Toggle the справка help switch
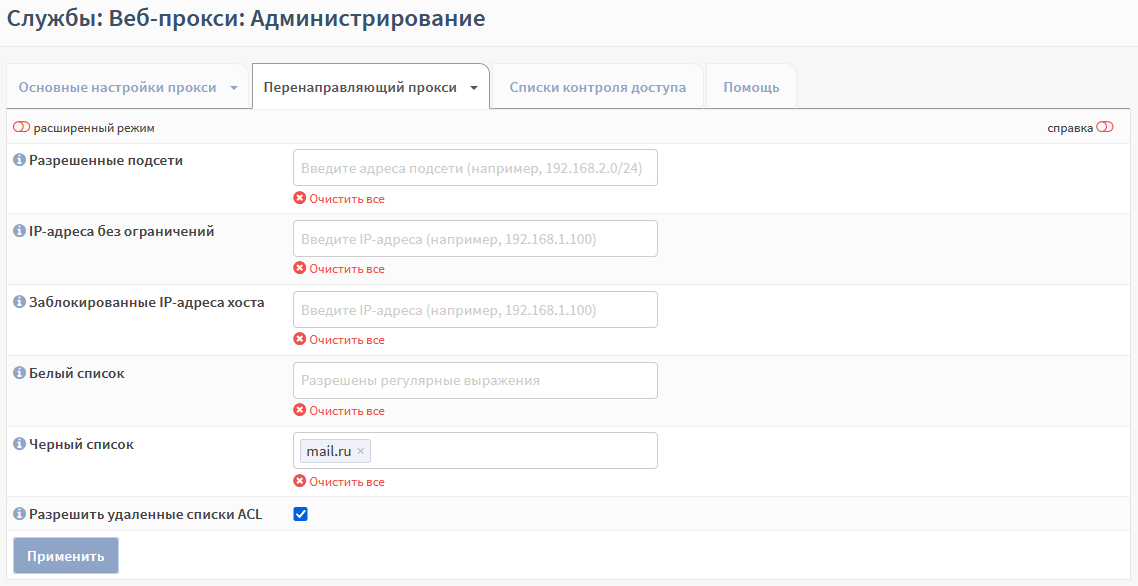This screenshot has height=586, width=1138. [1105, 128]
